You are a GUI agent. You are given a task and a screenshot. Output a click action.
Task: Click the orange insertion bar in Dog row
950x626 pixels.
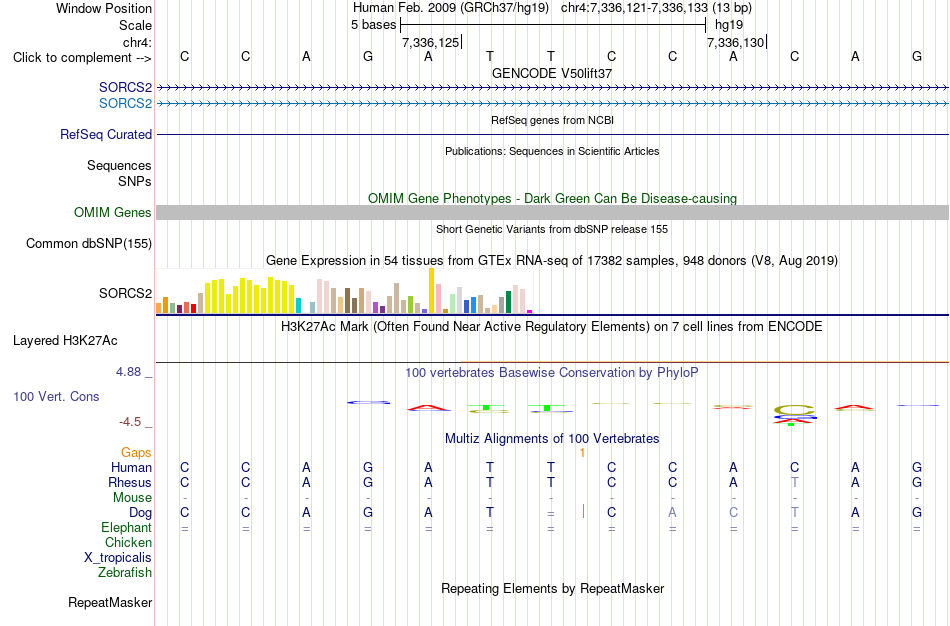[583, 511]
